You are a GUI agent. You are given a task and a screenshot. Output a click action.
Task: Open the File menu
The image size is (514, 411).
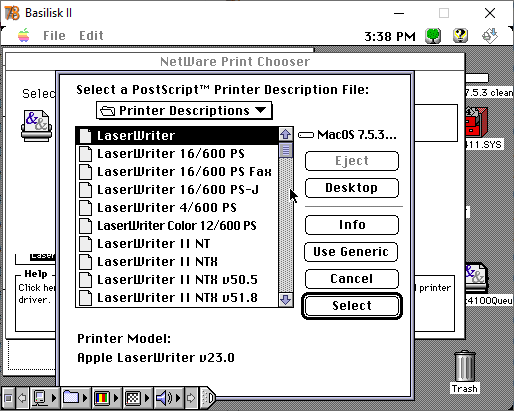[54, 36]
